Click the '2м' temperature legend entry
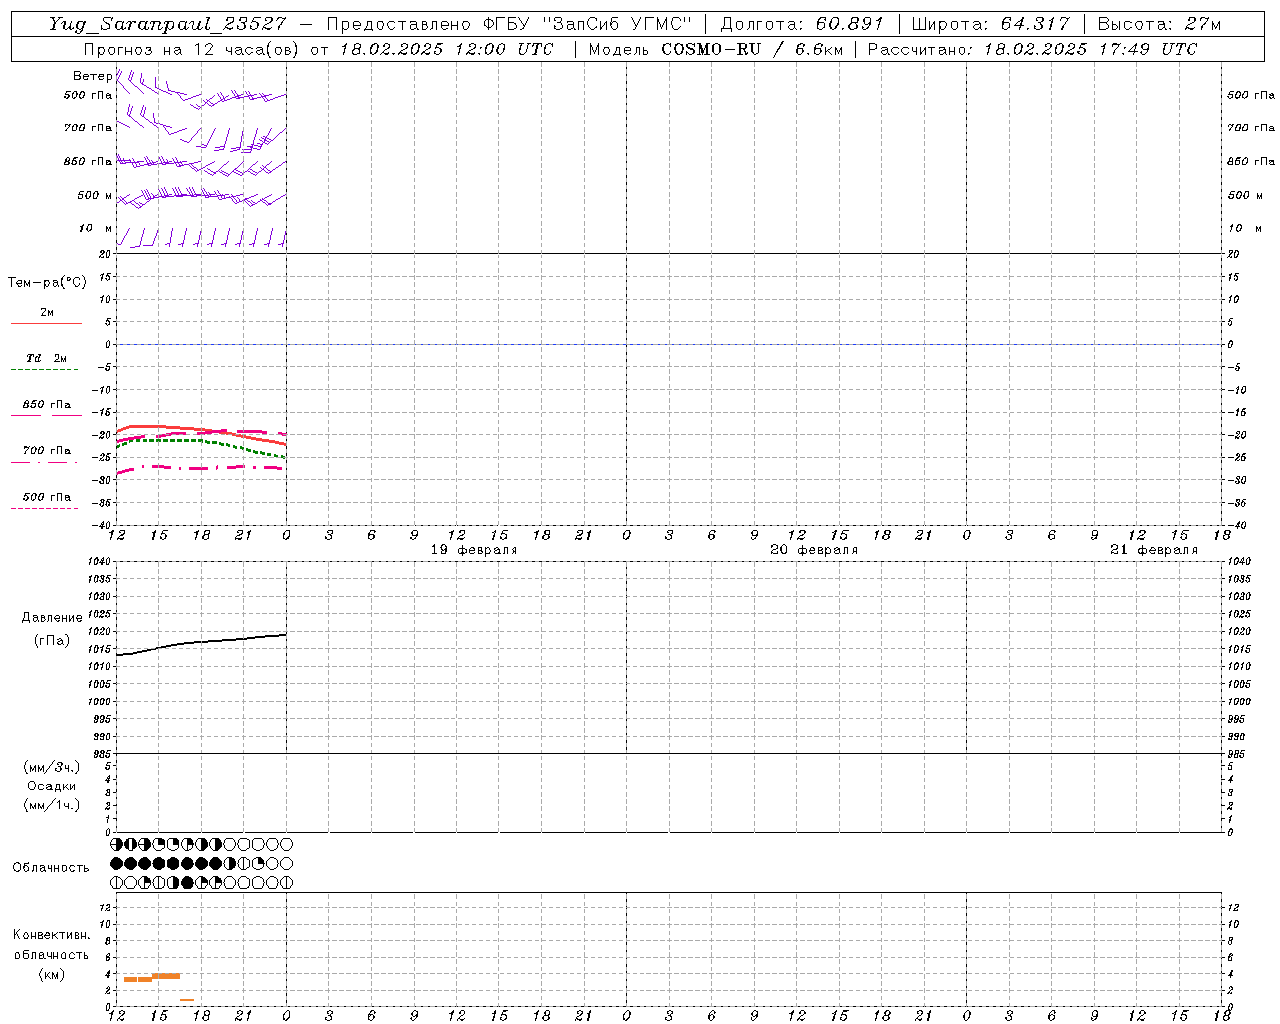 (x=47, y=313)
